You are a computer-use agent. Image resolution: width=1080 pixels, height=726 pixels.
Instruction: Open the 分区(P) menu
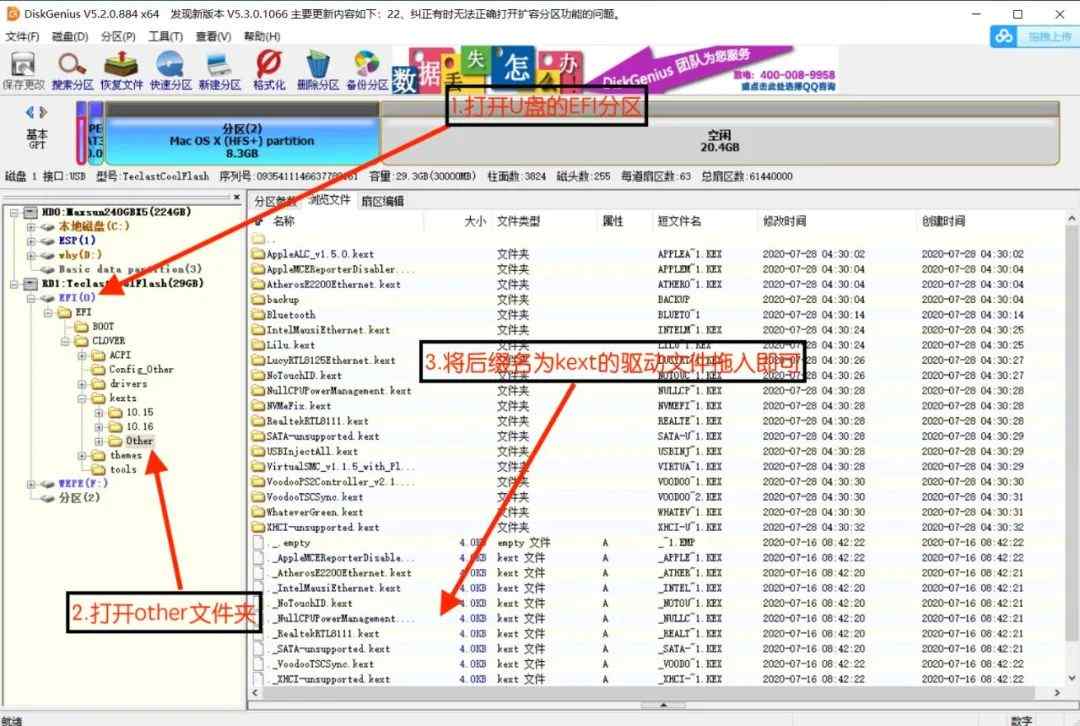[x=118, y=37]
